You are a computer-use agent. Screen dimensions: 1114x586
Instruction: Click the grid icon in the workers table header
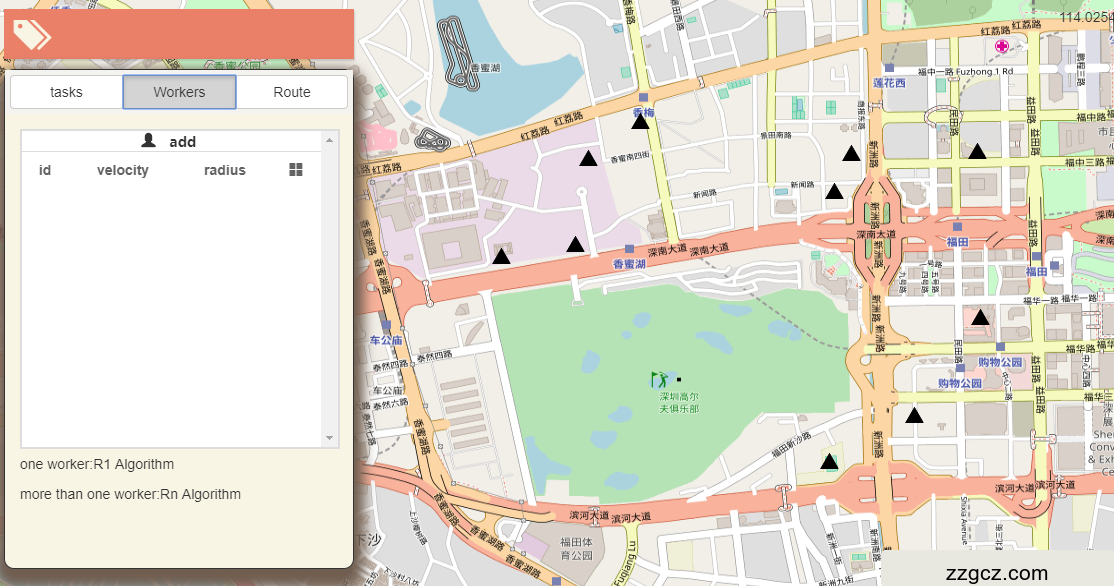295,170
